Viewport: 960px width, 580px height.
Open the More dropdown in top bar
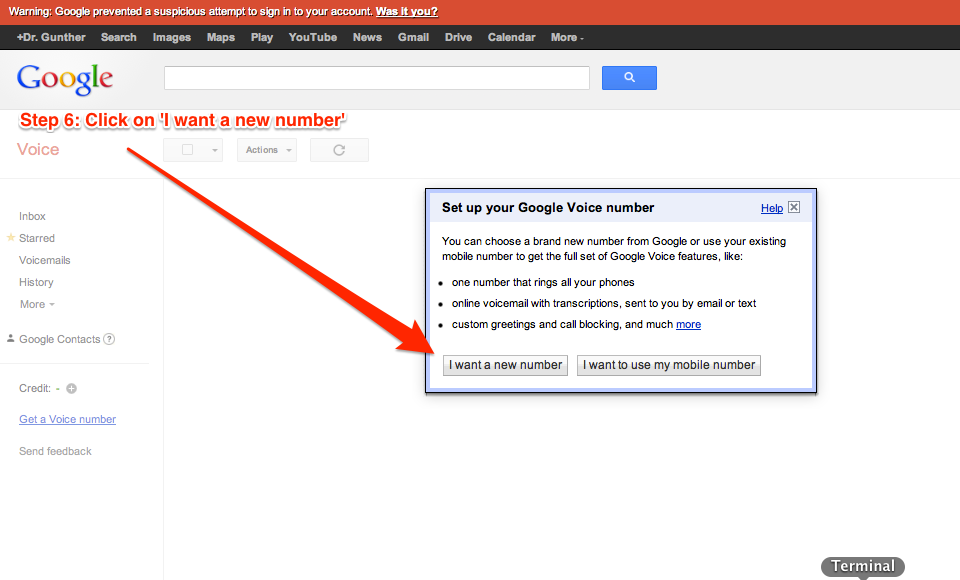567,37
